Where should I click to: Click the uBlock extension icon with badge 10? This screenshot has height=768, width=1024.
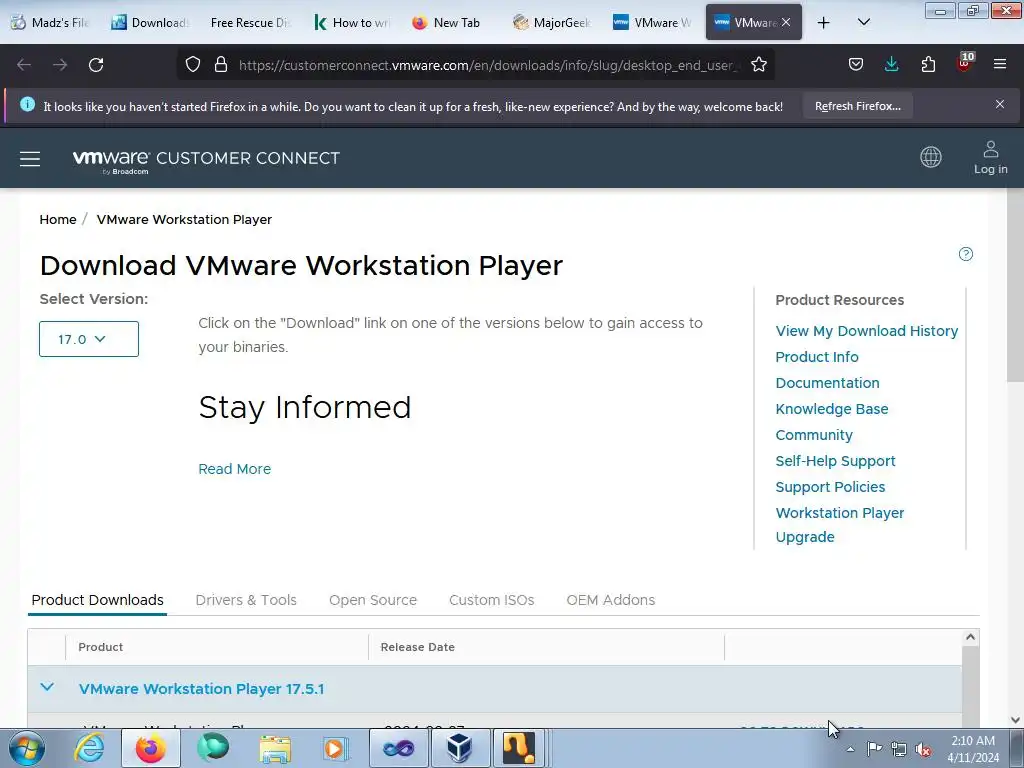coord(965,63)
